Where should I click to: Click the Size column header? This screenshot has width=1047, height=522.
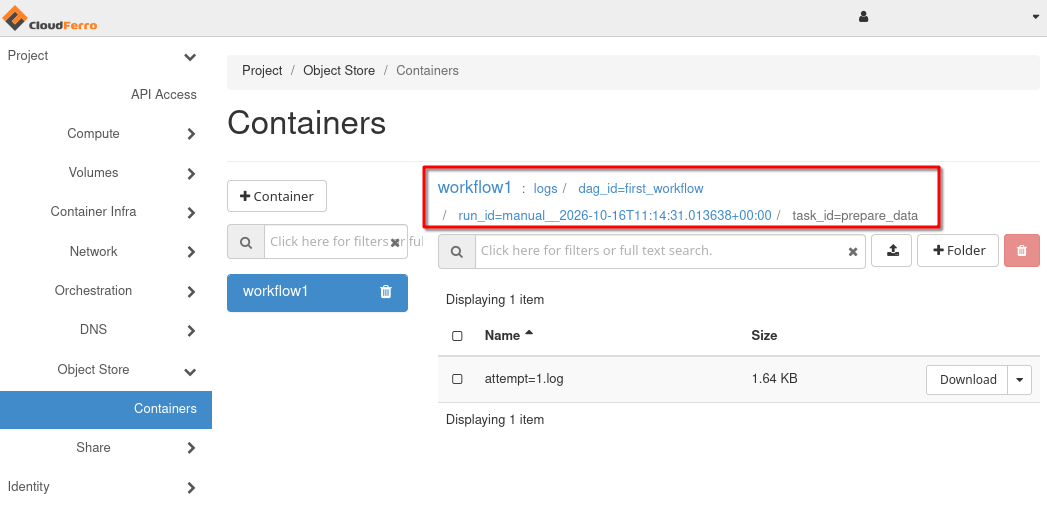point(764,335)
